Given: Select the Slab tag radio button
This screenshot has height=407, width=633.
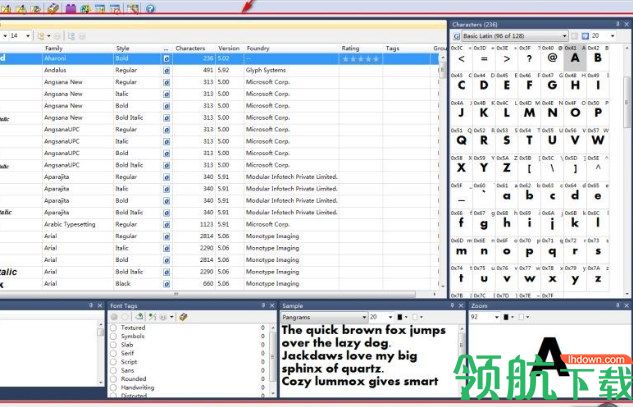Looking at the screenshot, I should coord(113,345).
